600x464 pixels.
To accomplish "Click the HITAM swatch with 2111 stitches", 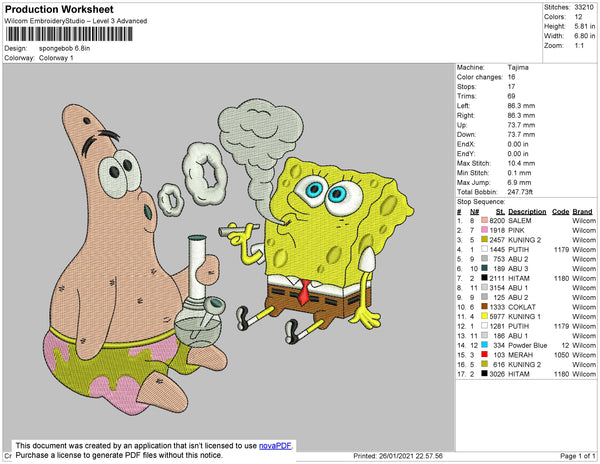I will (484, 278).
